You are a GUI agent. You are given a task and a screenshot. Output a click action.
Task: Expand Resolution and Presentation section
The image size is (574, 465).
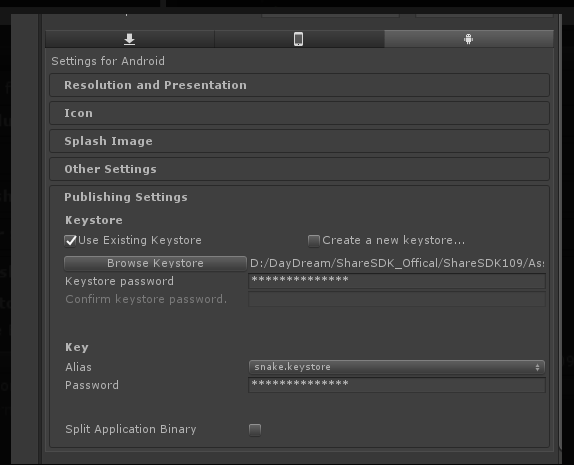coord(299,85)
